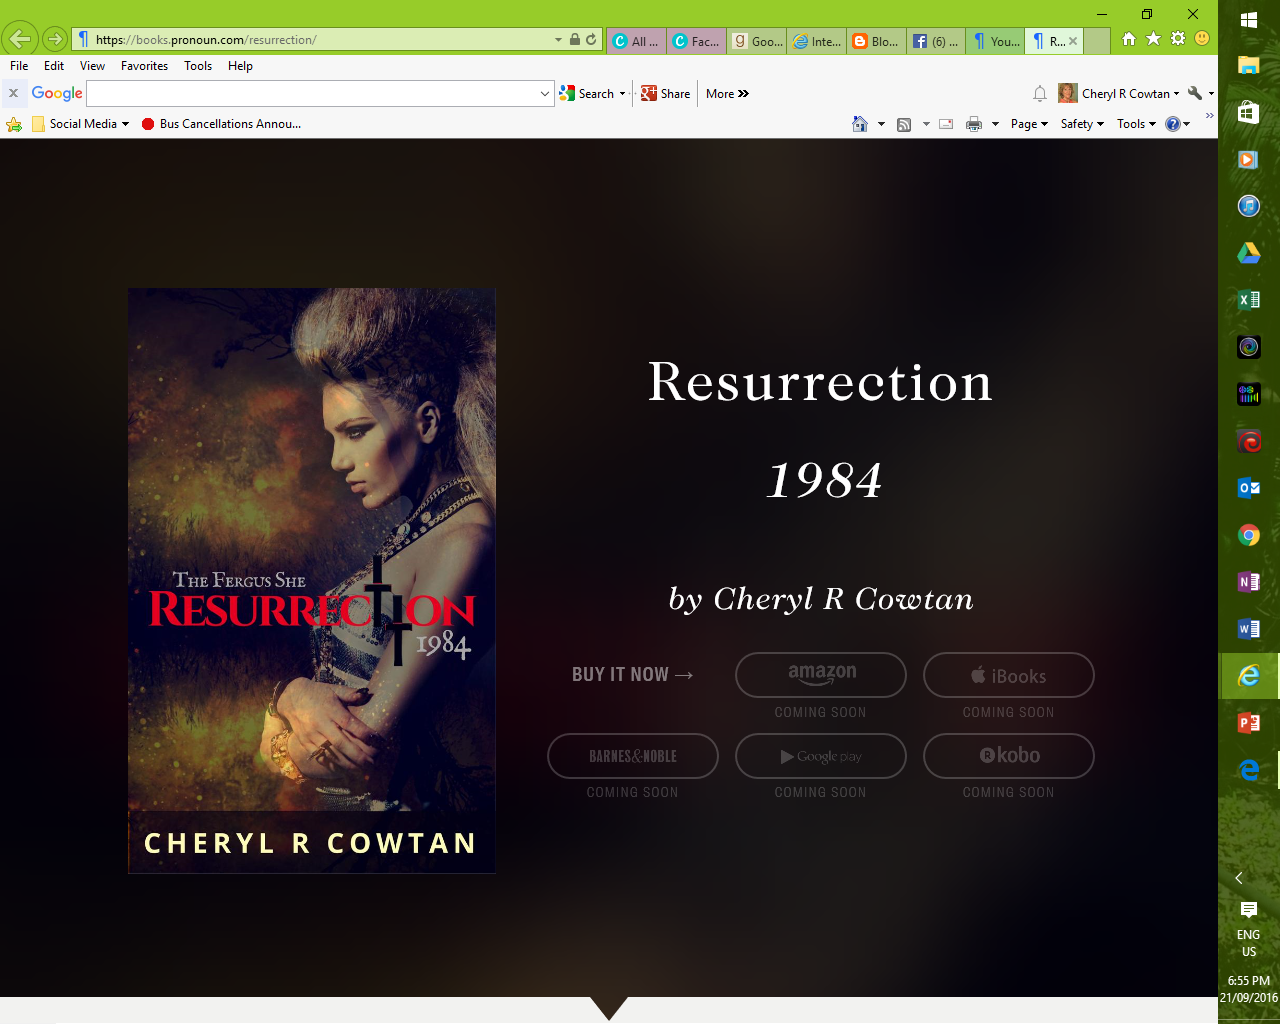Click the Google toolbar search box

[x=312, y=93]
